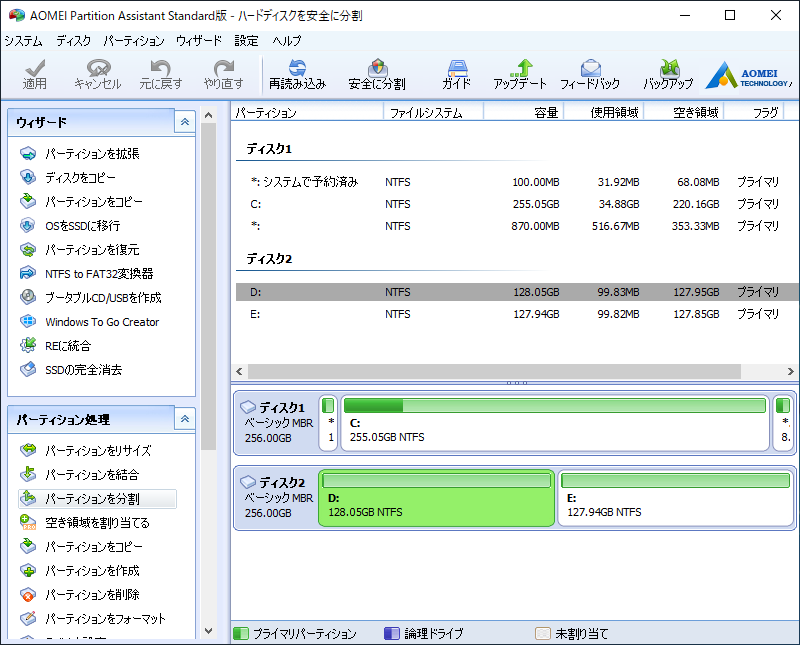This screenshot has height=645, width=800.
Task: Open the ヘルプ menu
Action: (287, 41)
